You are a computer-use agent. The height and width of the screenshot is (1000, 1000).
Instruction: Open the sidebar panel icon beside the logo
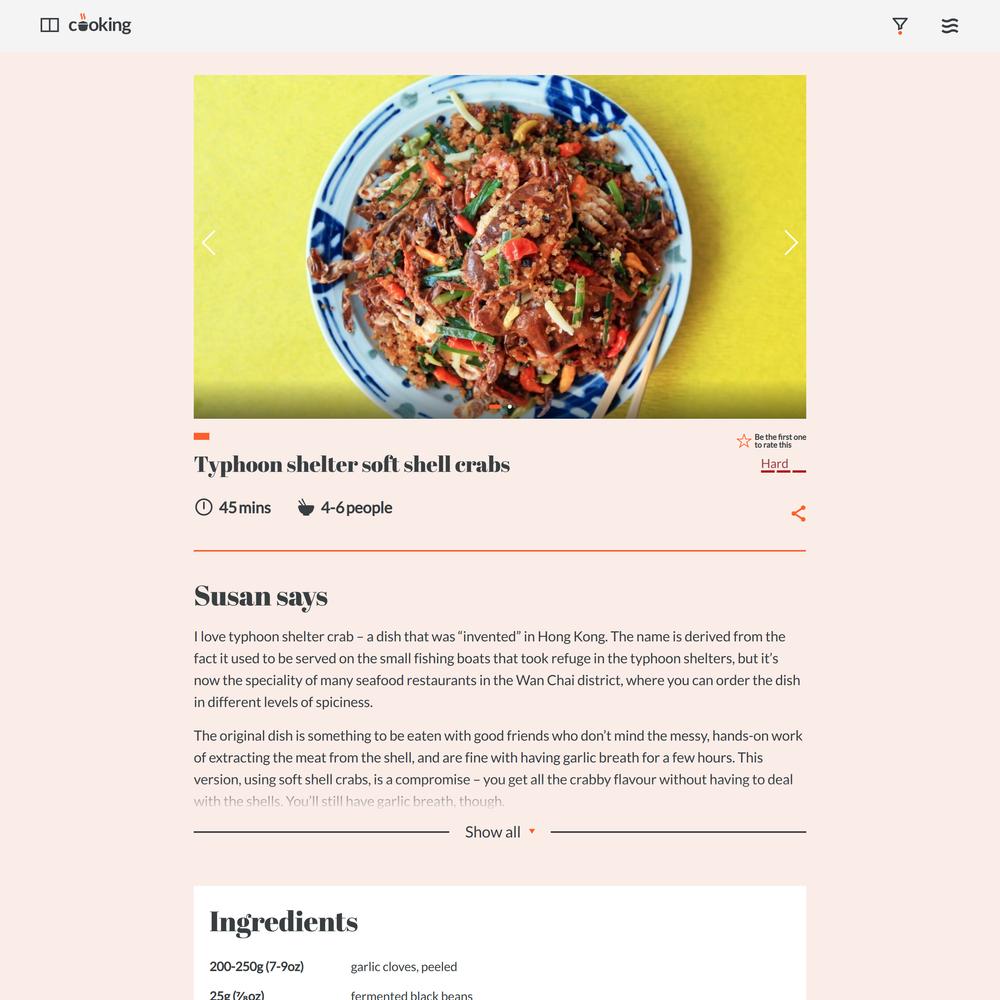[49, 25]
